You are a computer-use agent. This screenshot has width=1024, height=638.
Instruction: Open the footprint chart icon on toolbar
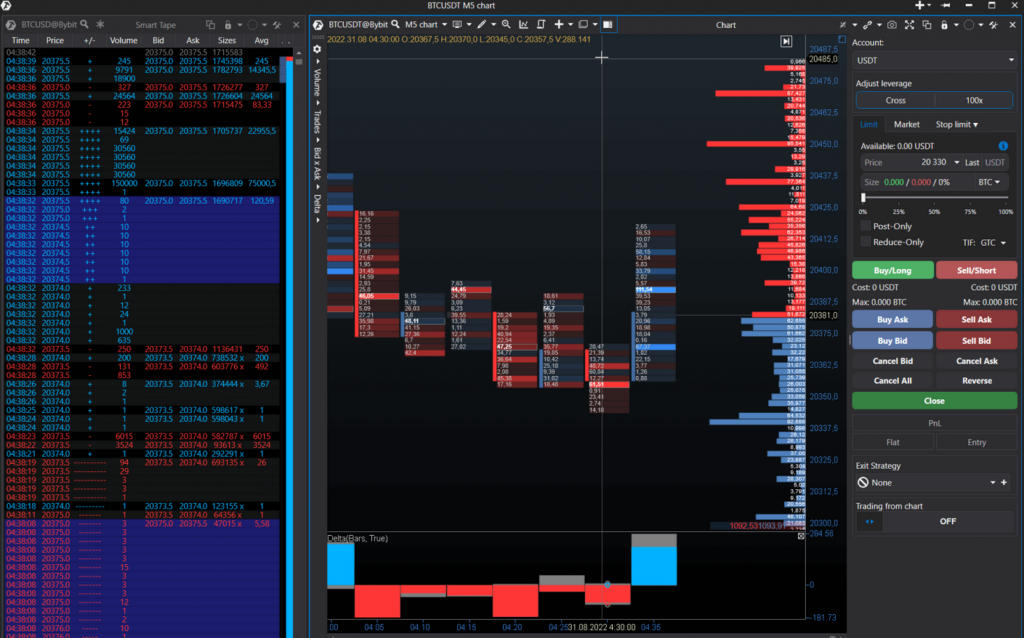coord(606,24)
